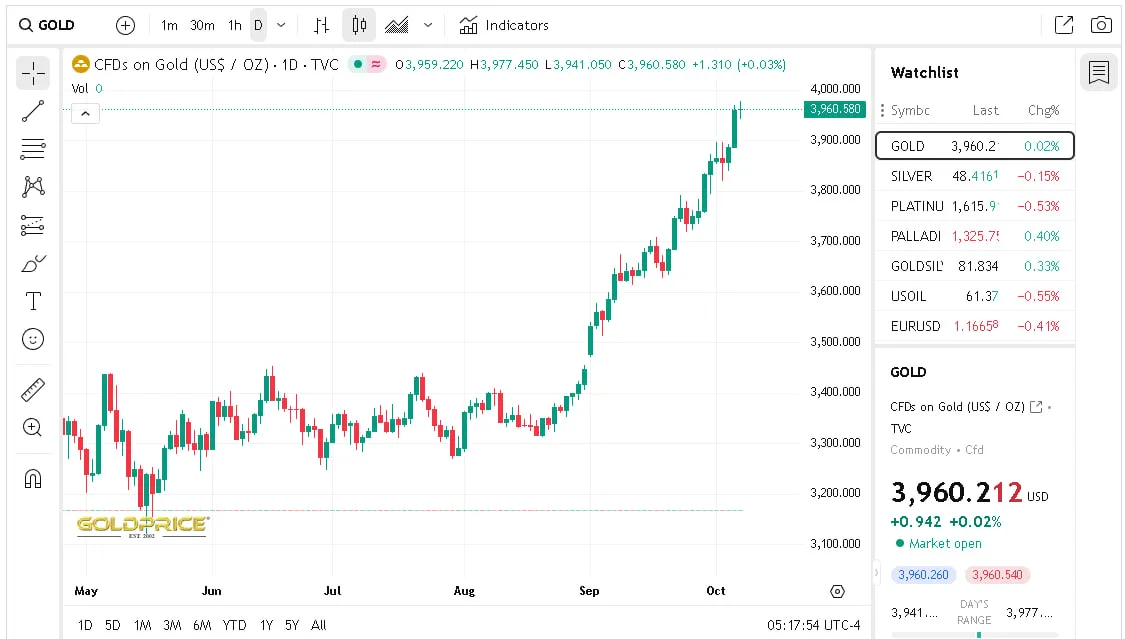Expand the chart type dropdown arrow
Viewport: 1125px width, 639px height.
point(428,25)
